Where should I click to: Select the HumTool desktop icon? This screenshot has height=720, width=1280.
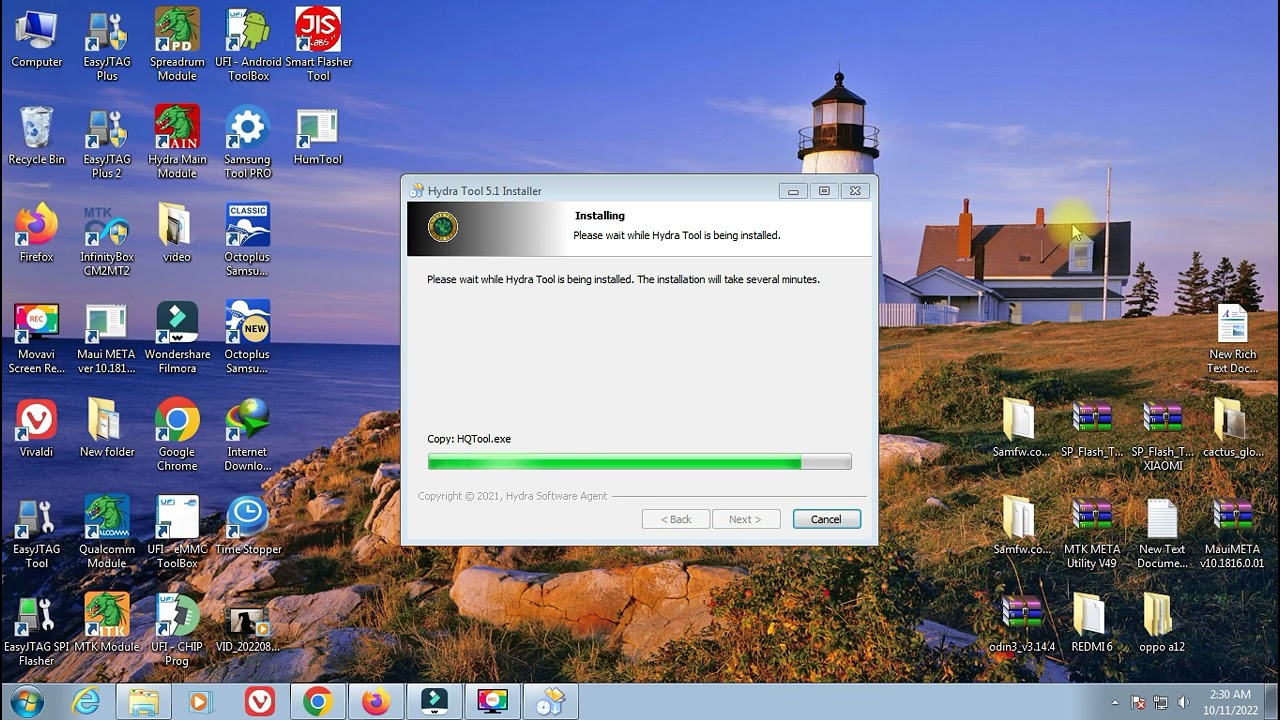(318, 137)
